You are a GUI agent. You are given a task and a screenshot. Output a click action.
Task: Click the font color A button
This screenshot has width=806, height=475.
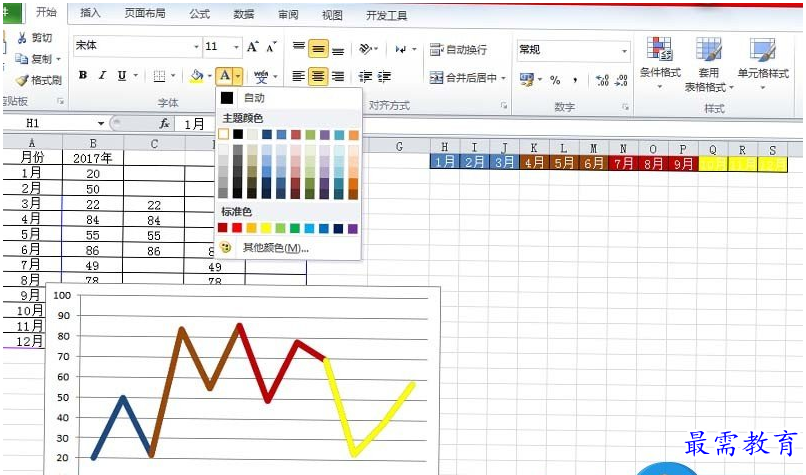coord(225,76)
